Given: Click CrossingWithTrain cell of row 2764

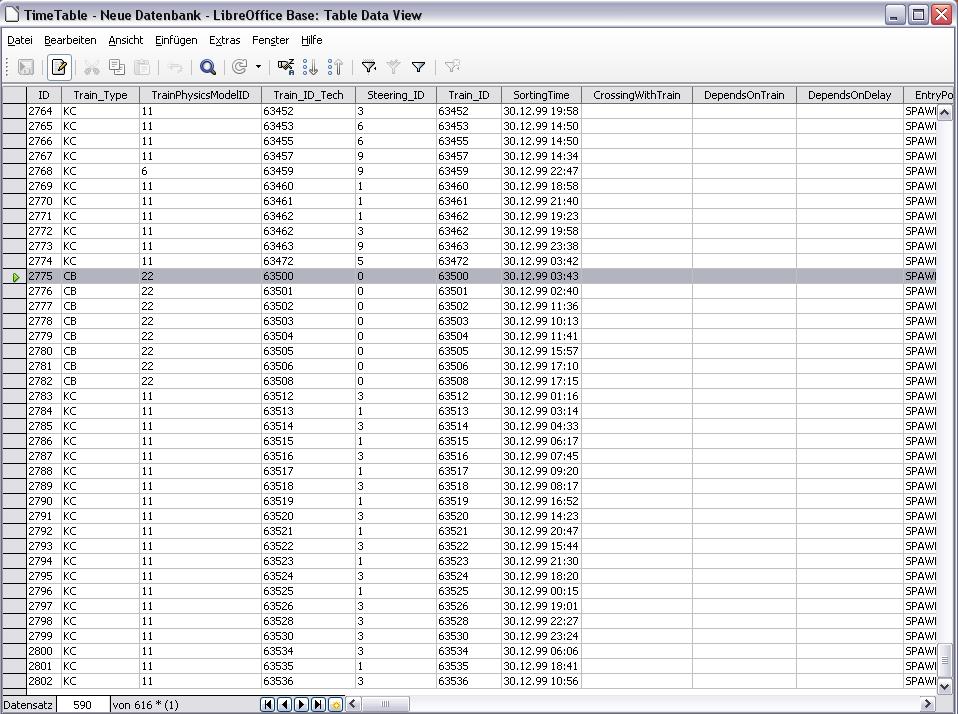Looking at the screenshot, I should (x=637, y=111).
